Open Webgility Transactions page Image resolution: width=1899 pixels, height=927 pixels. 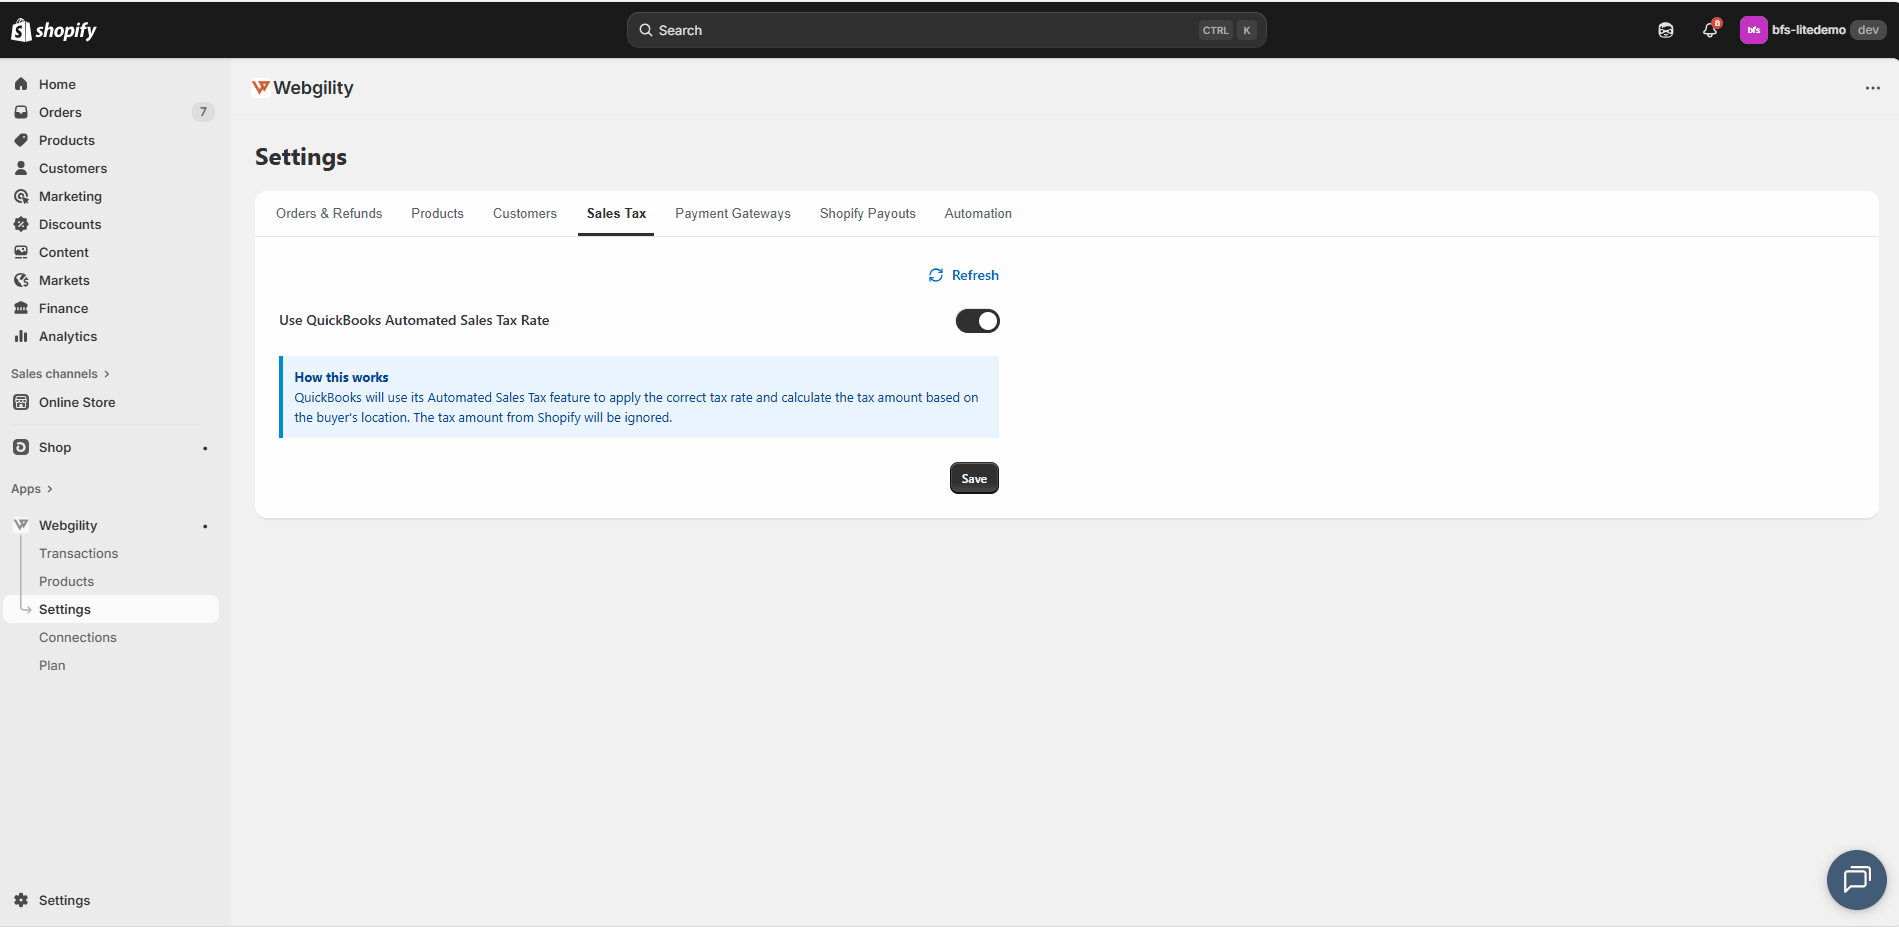(x=78, y=553)
